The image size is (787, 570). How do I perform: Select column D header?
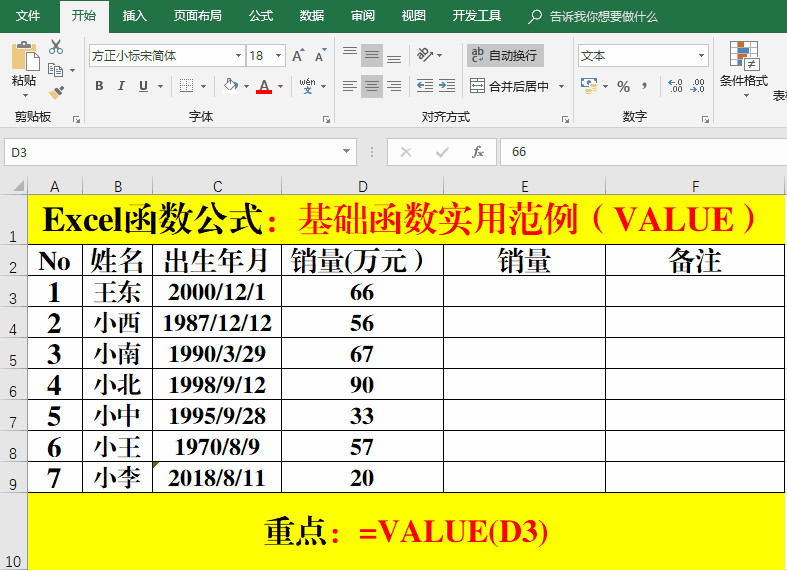362,187
